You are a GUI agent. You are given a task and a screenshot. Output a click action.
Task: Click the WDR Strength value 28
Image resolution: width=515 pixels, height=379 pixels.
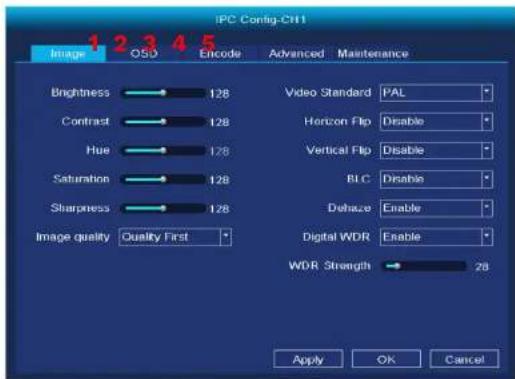pyautogui.click(x=482, y=267)
